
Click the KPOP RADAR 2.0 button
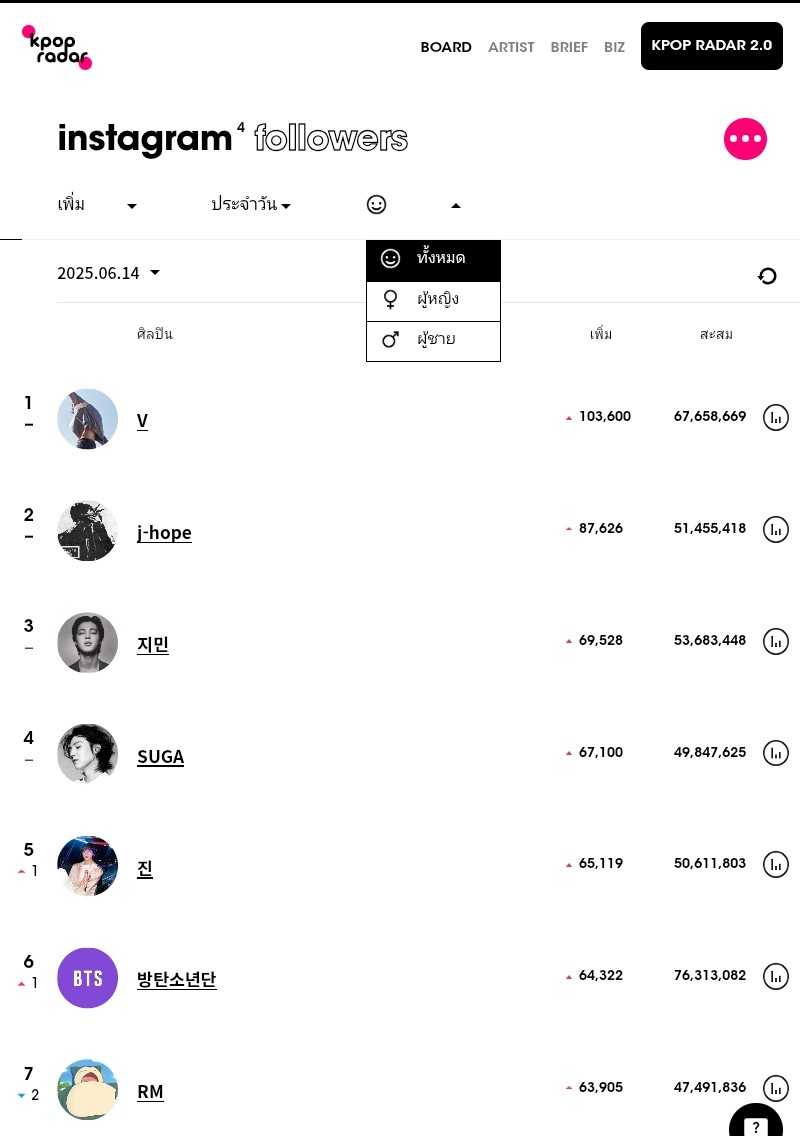coord(712,46)
